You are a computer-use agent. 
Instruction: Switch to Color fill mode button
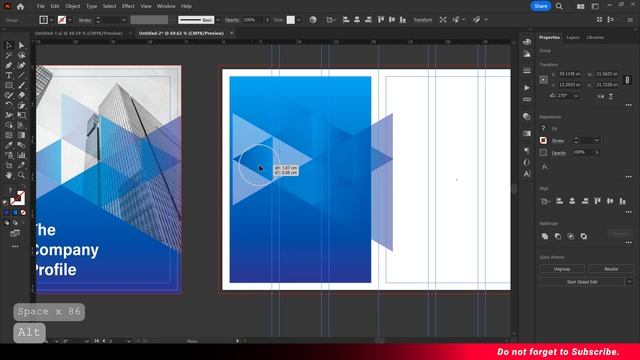click(7, 213)
